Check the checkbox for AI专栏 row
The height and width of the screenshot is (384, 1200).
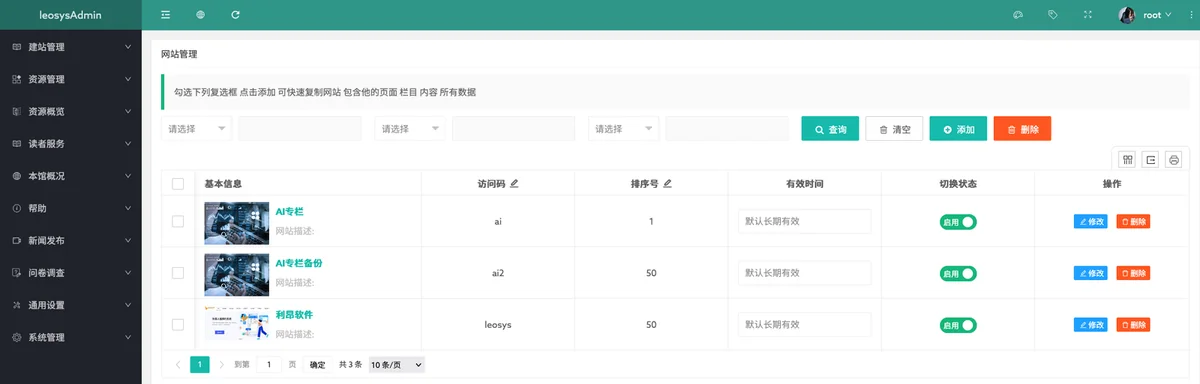pos(178,221)
